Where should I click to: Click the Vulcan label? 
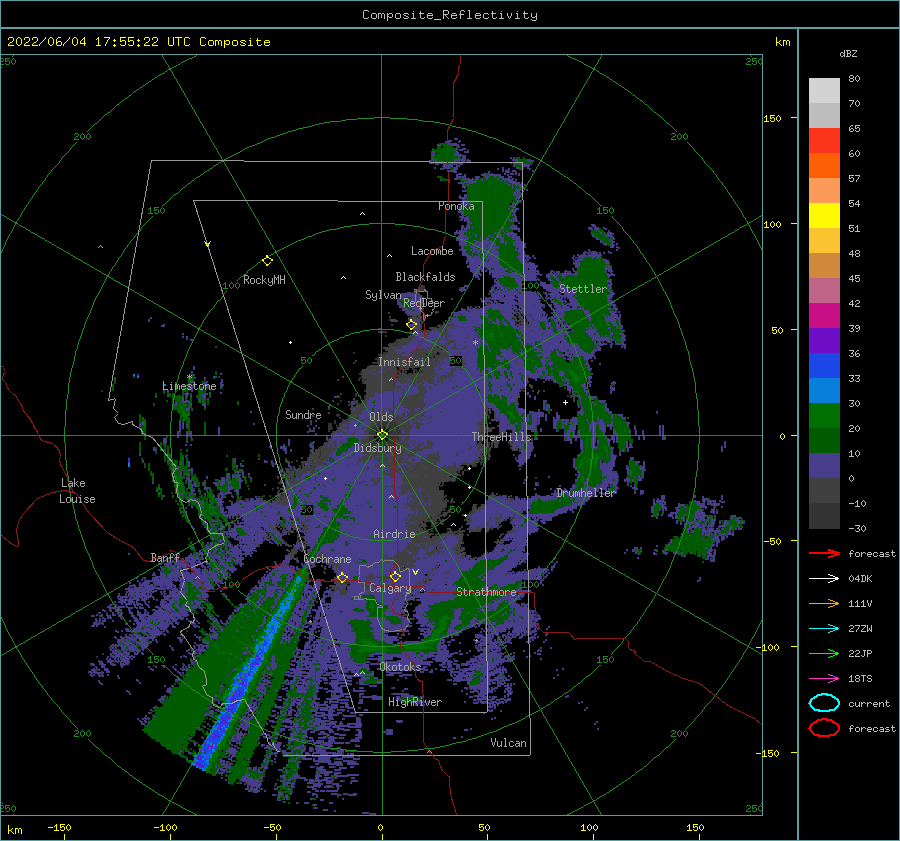[509, 743]
